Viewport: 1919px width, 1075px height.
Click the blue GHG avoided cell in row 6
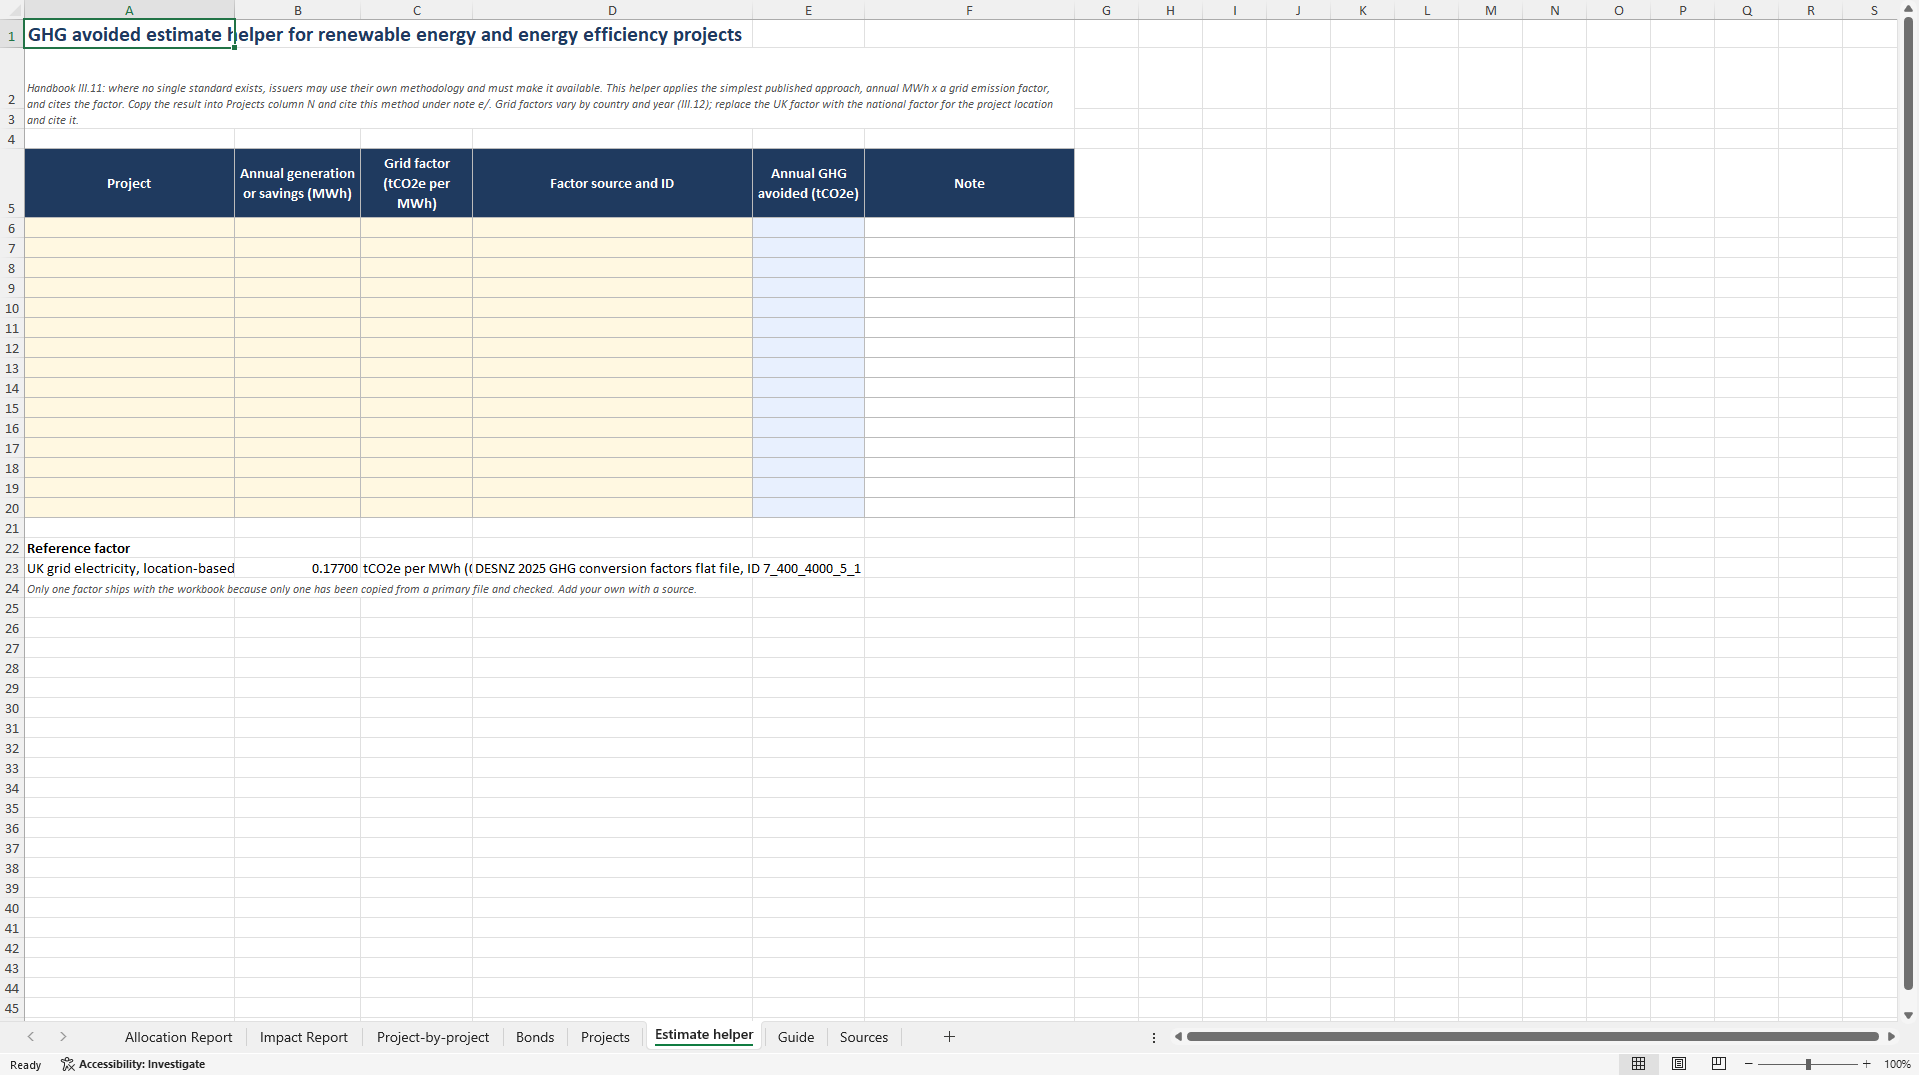coord(808,228)
